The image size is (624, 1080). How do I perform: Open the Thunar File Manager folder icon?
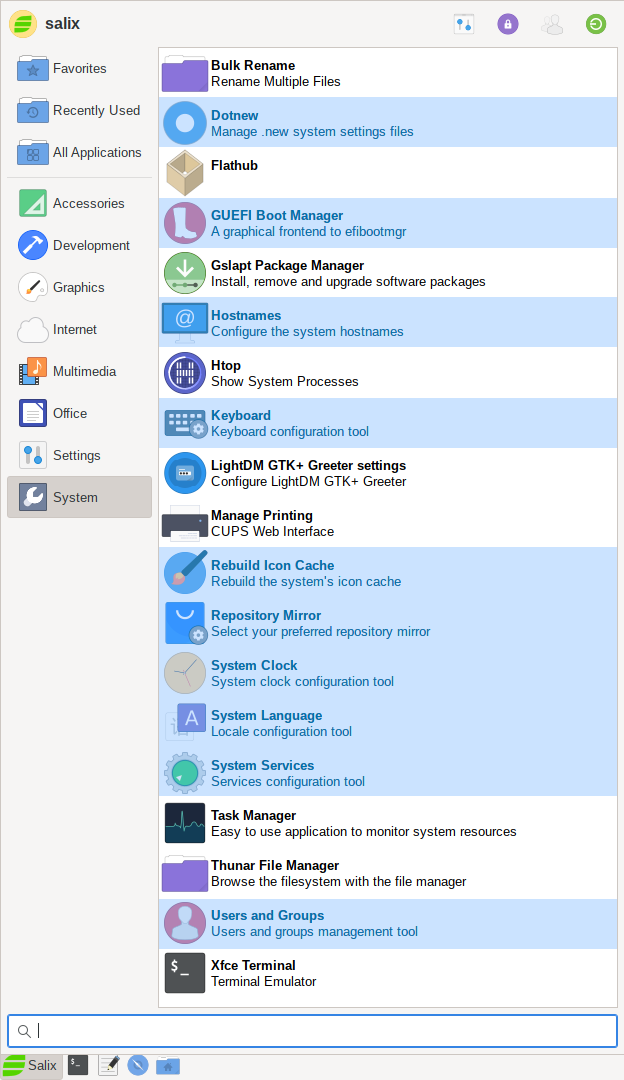point(185,873)
